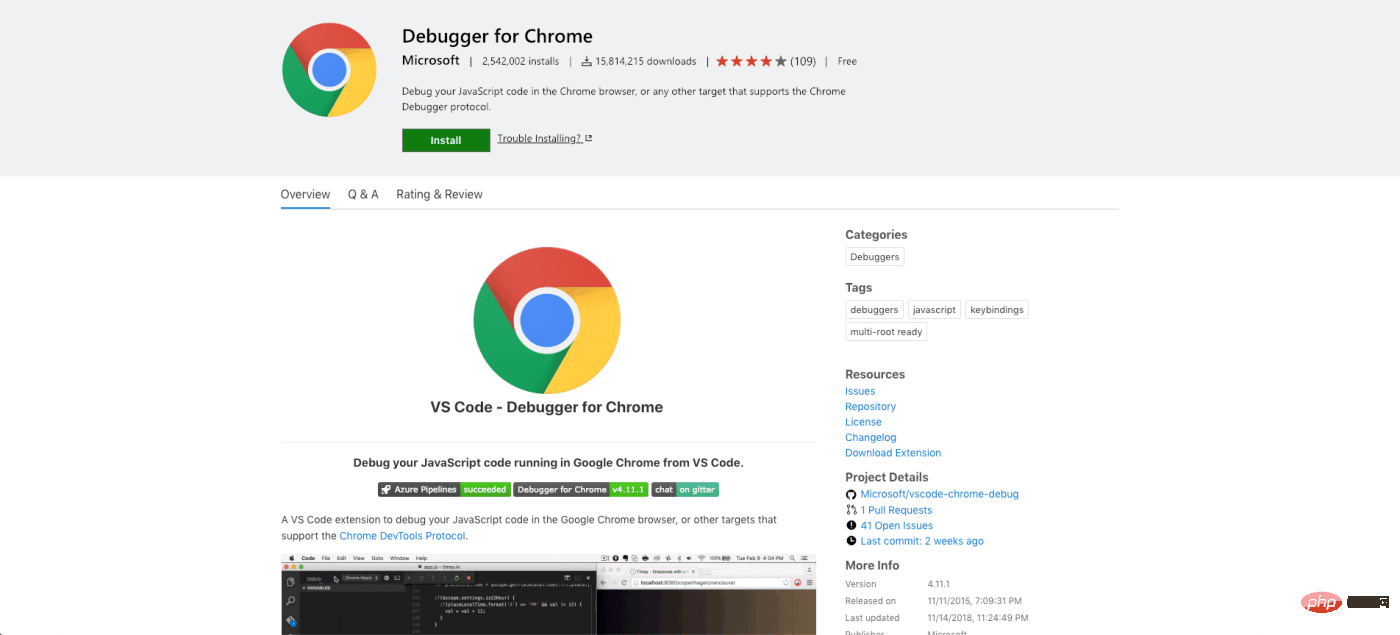Click the large Chrome logo in the Overview

click(x=546, y=320)
